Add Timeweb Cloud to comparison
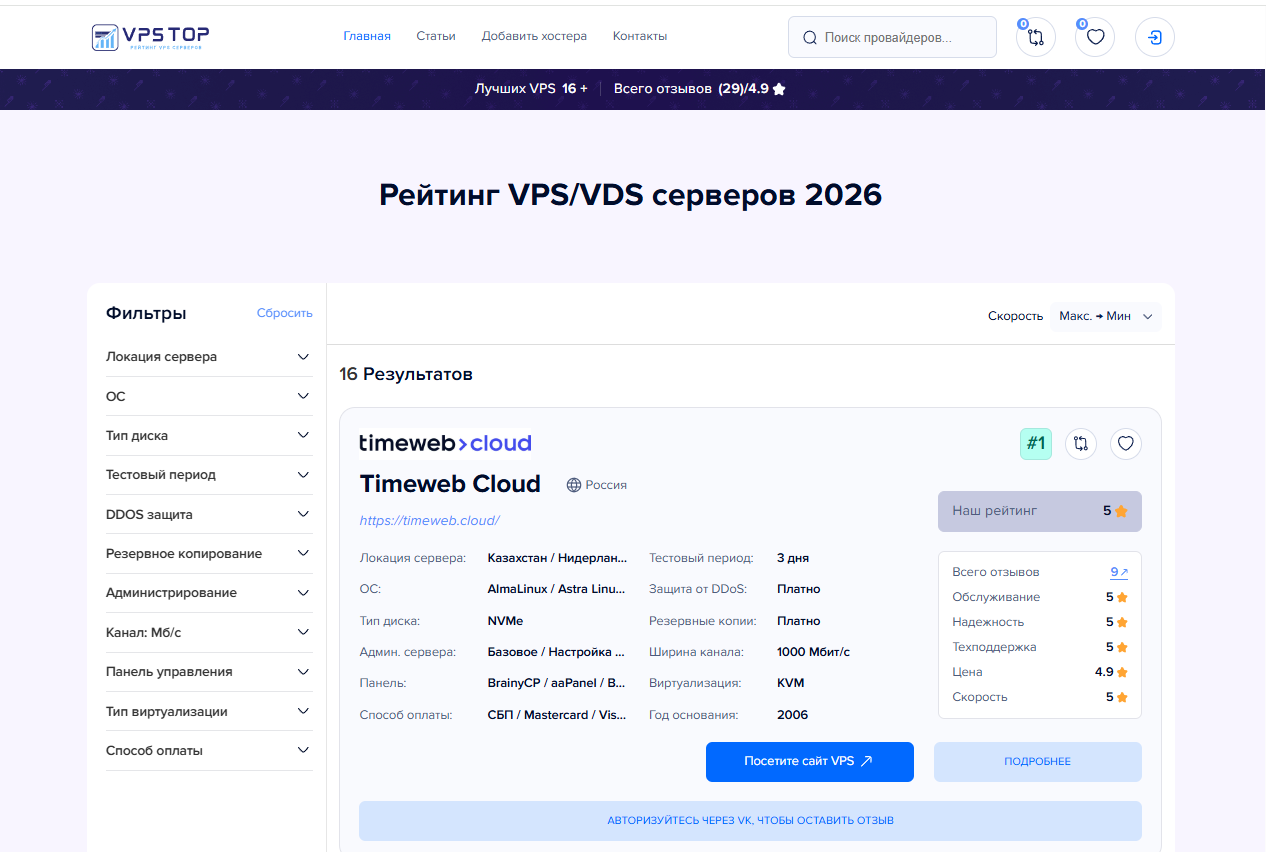 click(x=1081, y=443)
